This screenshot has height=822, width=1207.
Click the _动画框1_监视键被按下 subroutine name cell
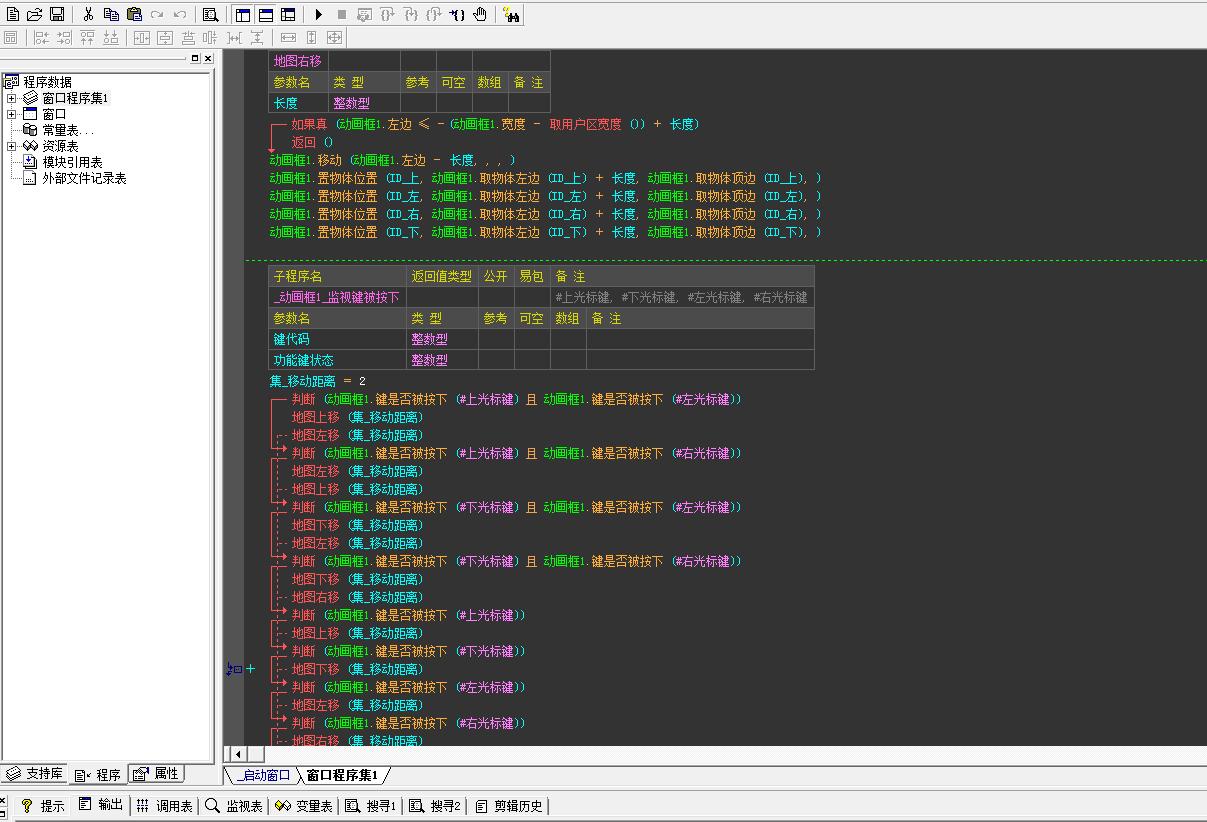point(337,297)
